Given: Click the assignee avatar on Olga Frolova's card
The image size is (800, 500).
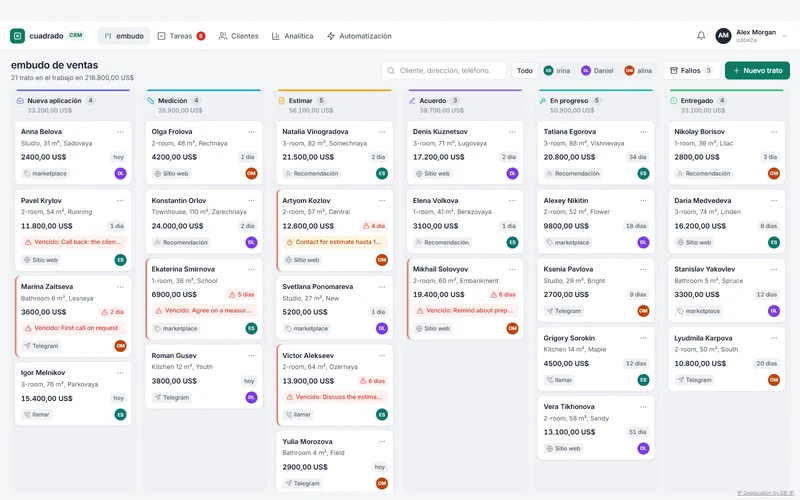Looking at the screenshot, I should (x=252, y=173).
